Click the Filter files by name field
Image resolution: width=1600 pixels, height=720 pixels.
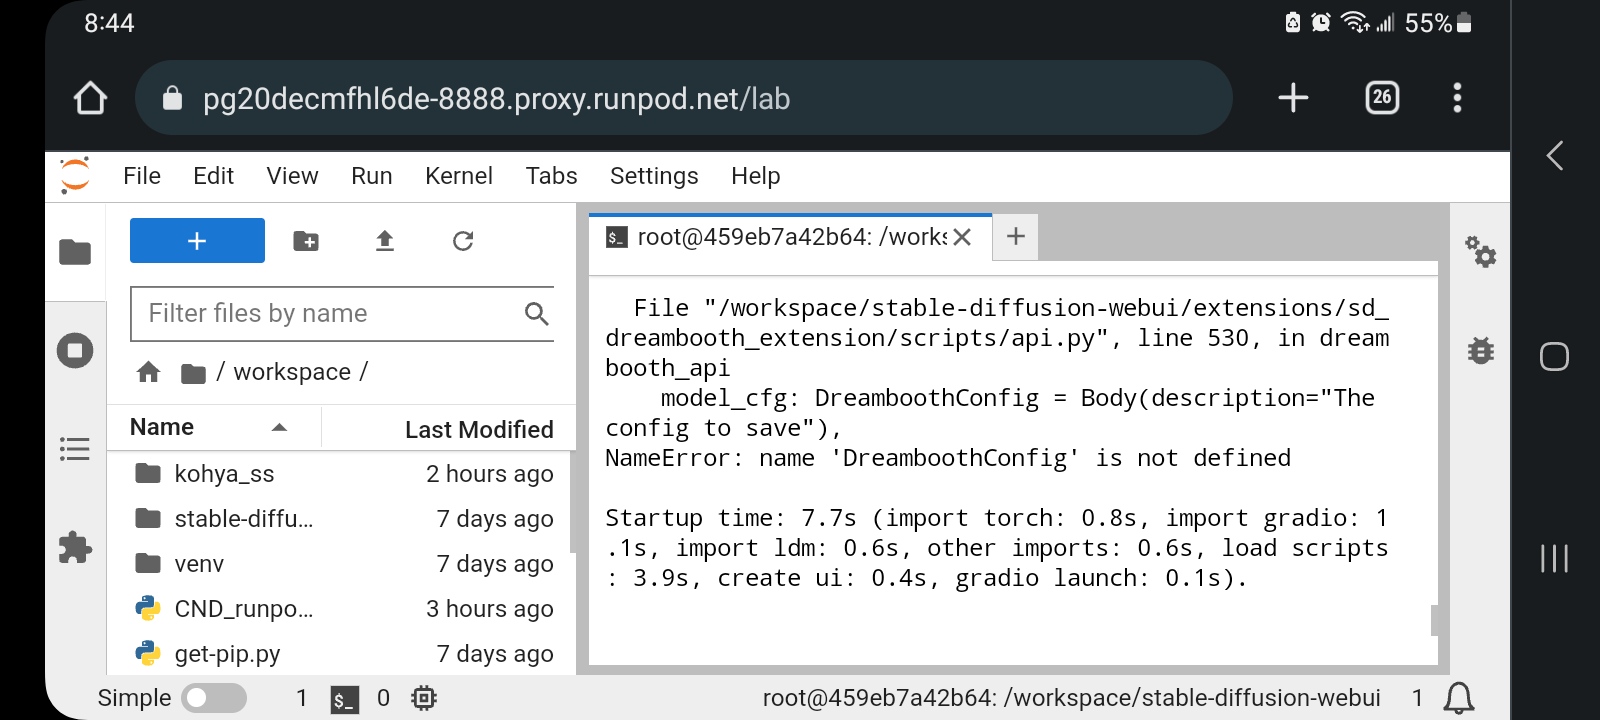click(x=330, y=313)
